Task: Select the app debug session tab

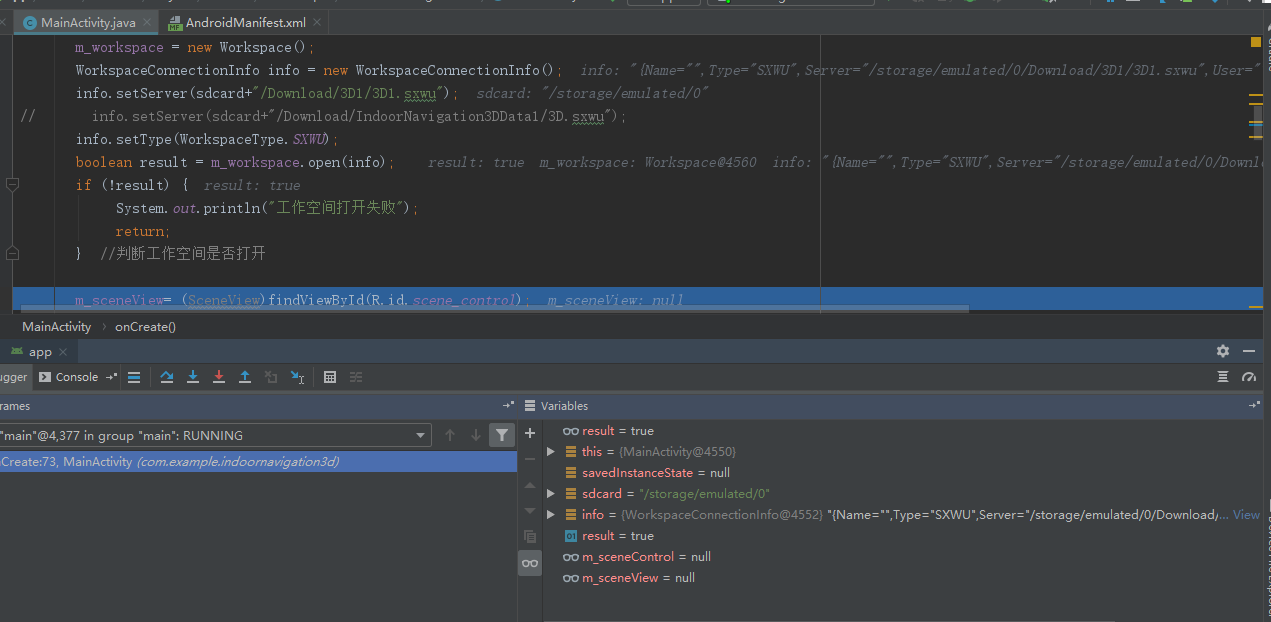Action: [40, 352]
